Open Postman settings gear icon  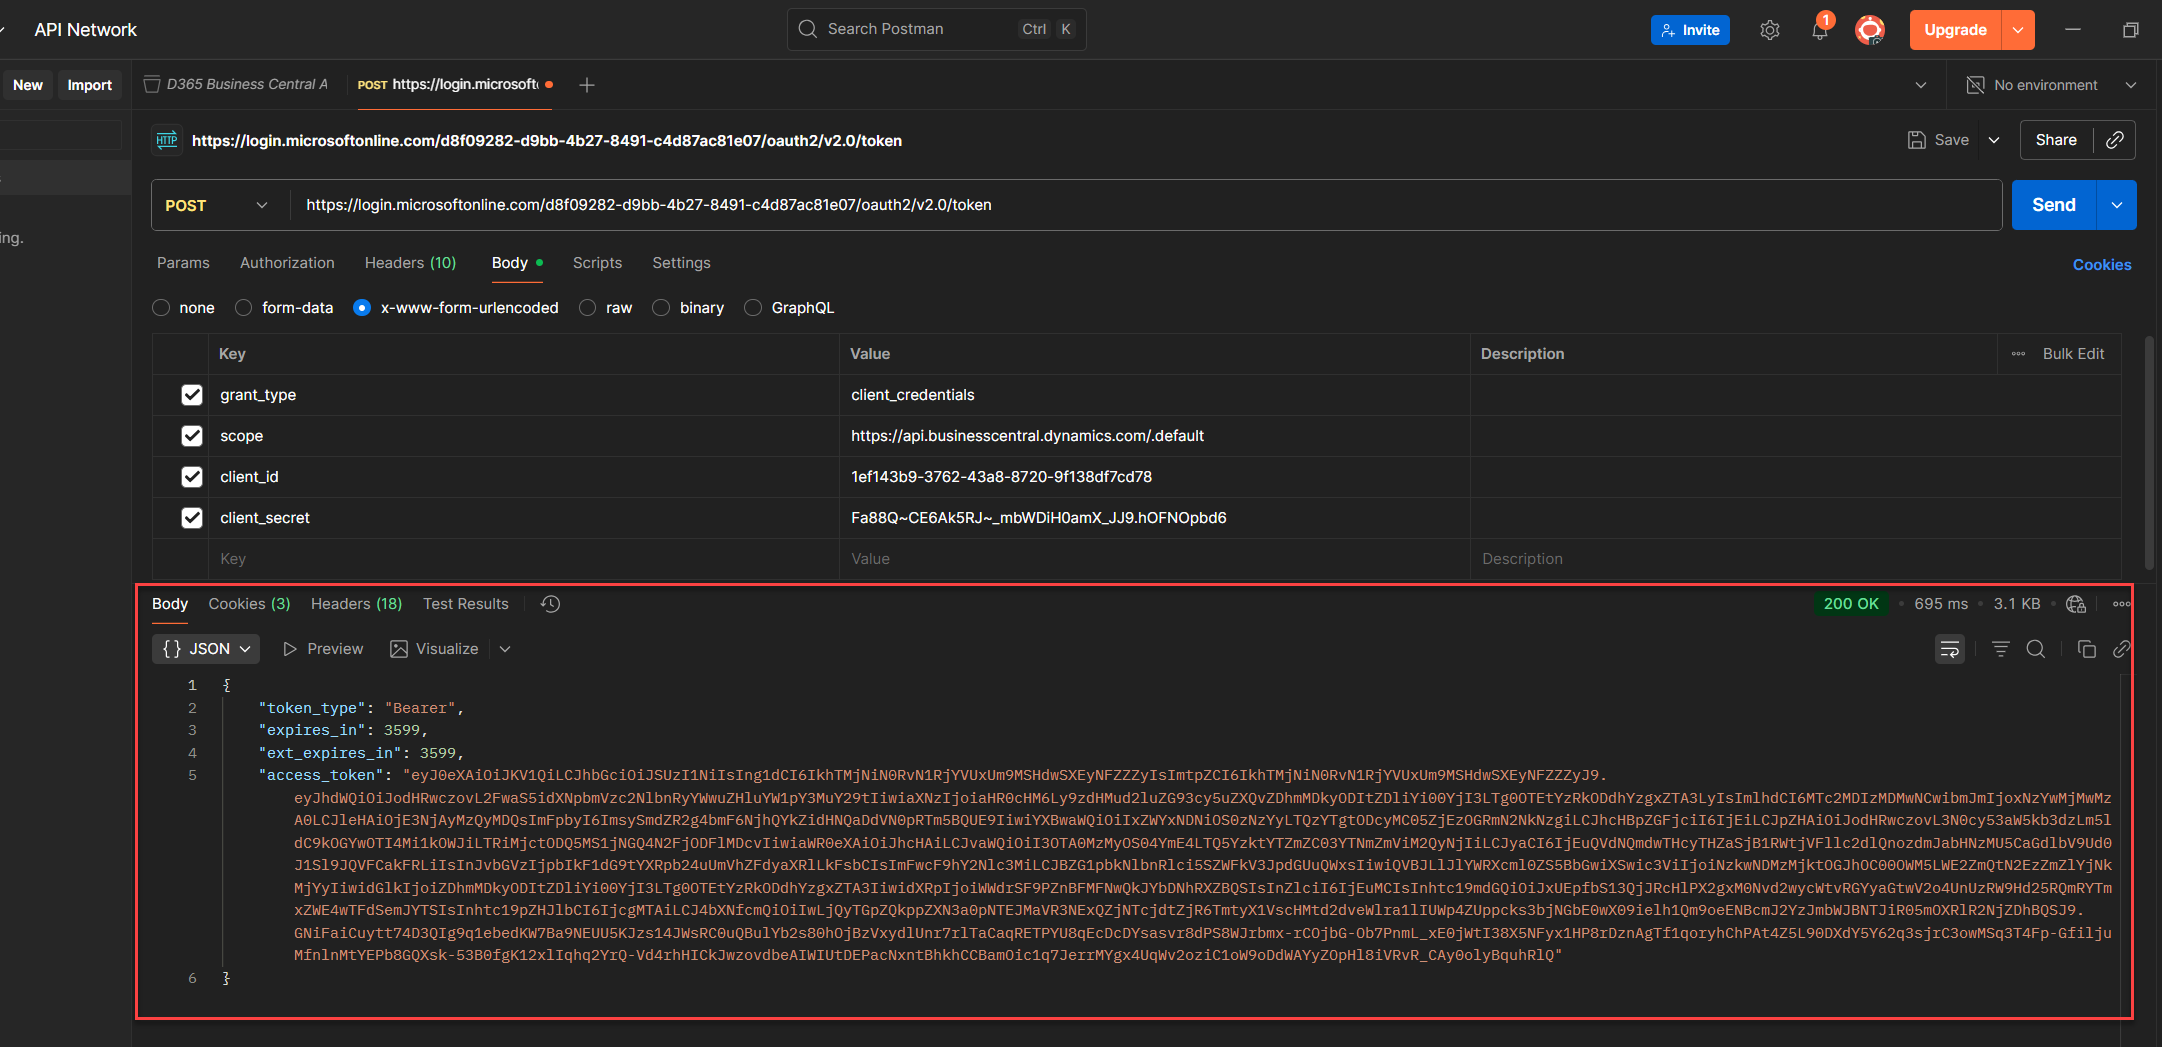(1769, 30)
